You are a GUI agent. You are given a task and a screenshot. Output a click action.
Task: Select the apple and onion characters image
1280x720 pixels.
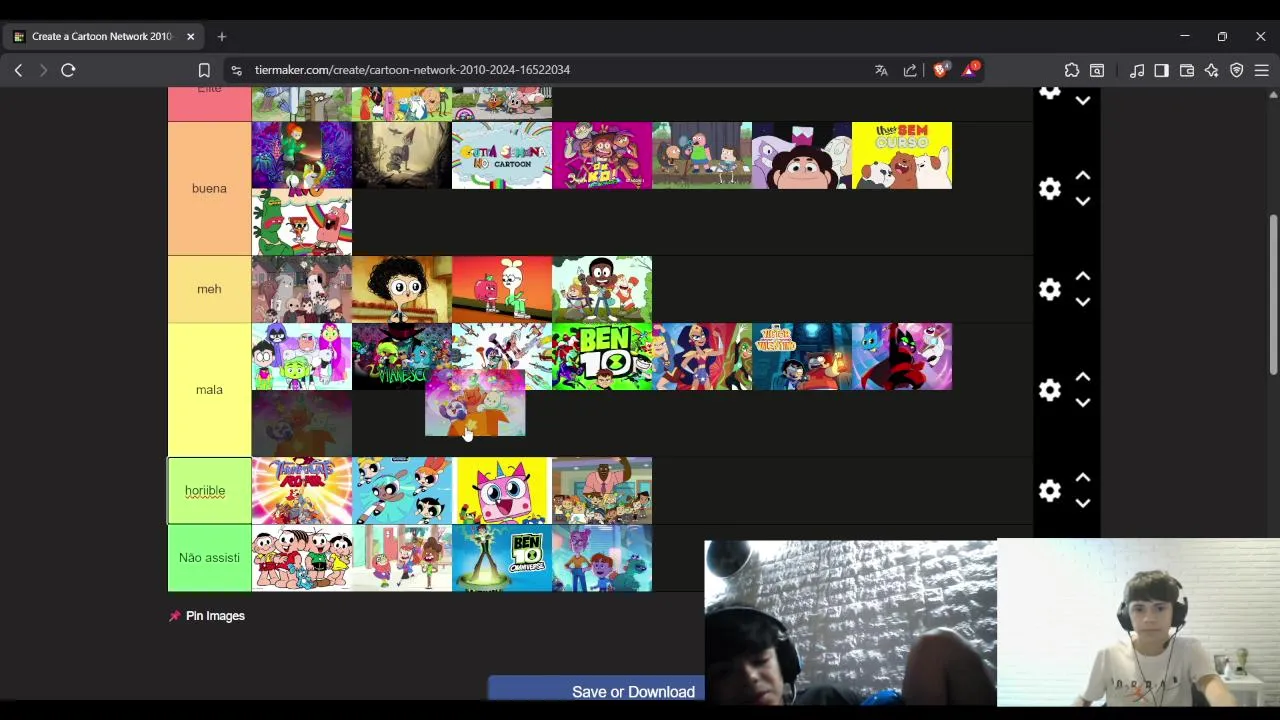click(x=502, y=289)
